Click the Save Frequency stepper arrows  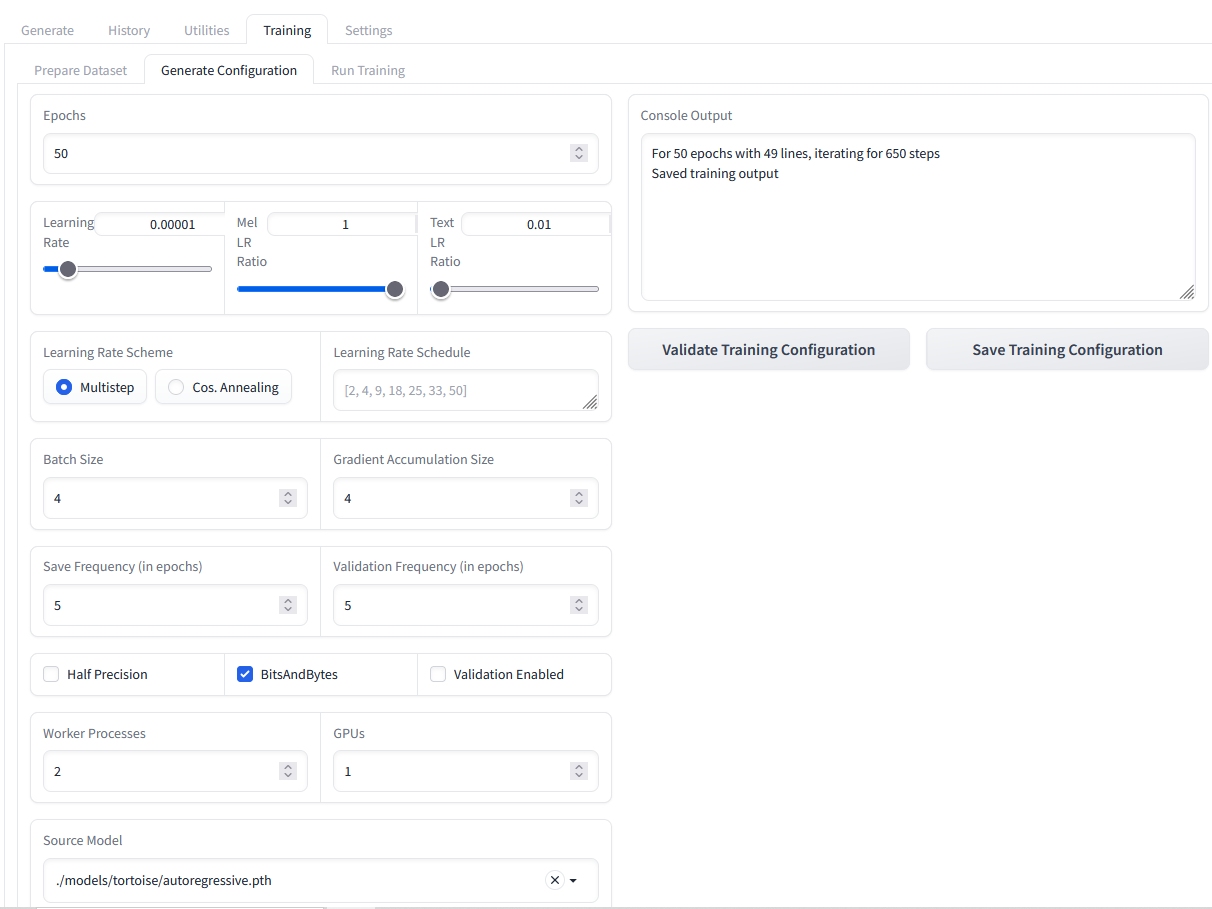point(288,605)
